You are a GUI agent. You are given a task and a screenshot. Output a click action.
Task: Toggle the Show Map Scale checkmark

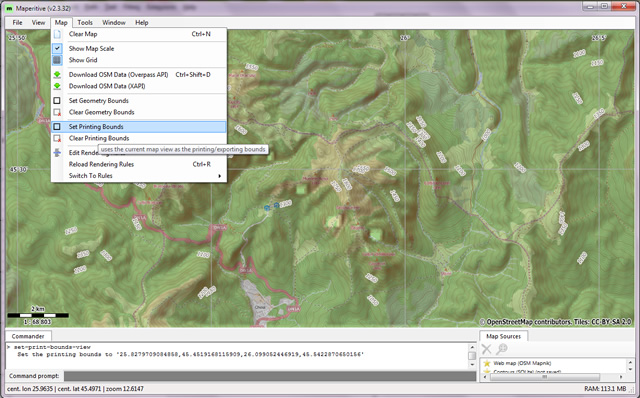57,49
